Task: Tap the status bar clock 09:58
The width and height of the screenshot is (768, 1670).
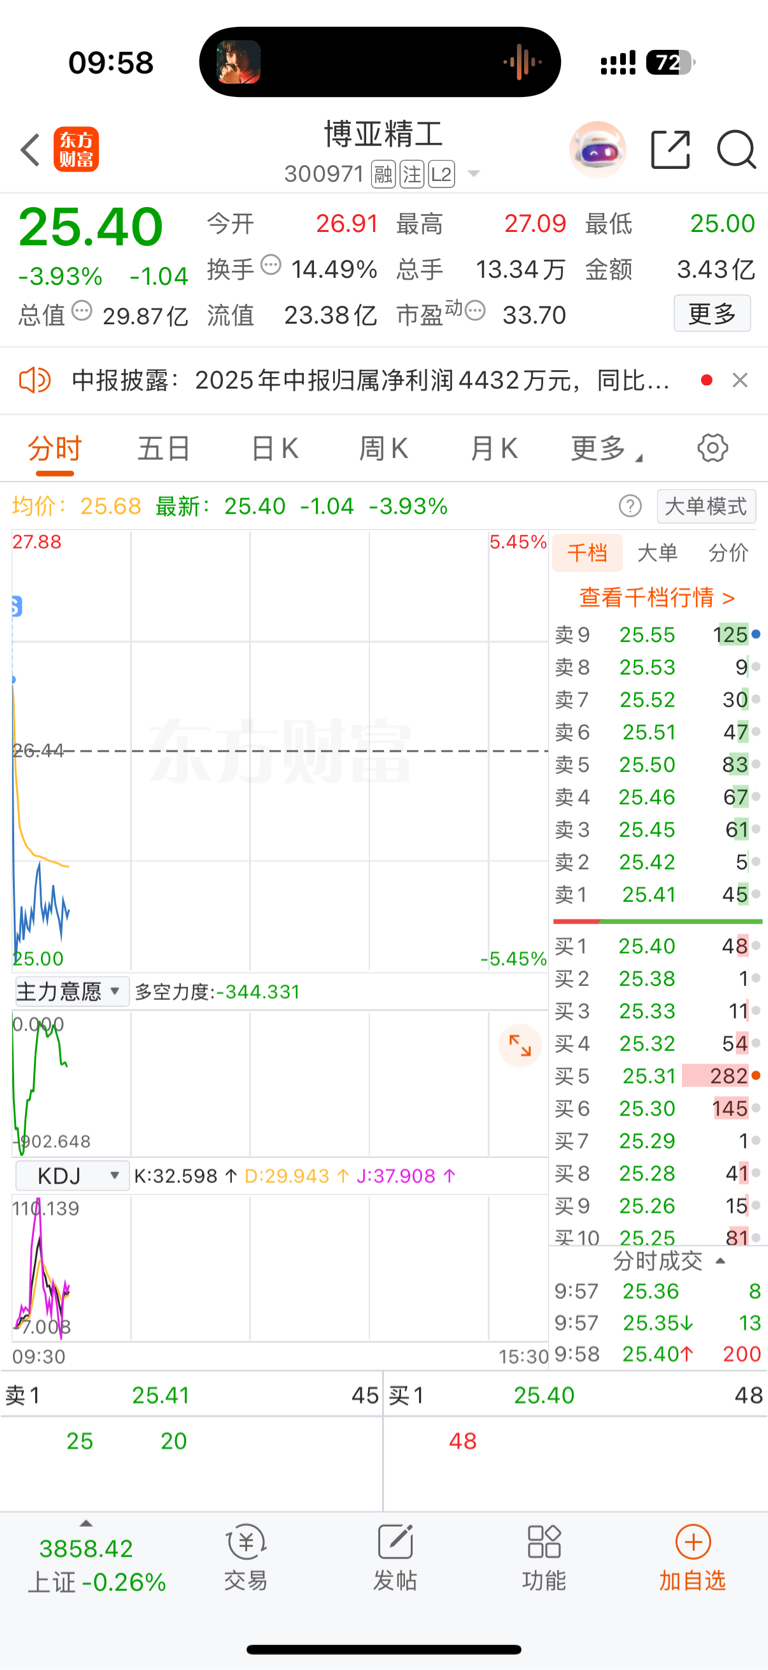Action: click(x=111, y=63)
